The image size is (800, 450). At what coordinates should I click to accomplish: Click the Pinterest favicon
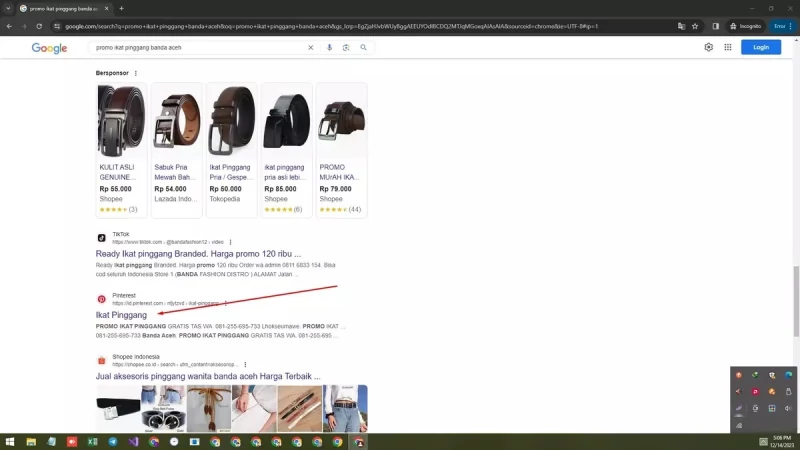[102, 299]
